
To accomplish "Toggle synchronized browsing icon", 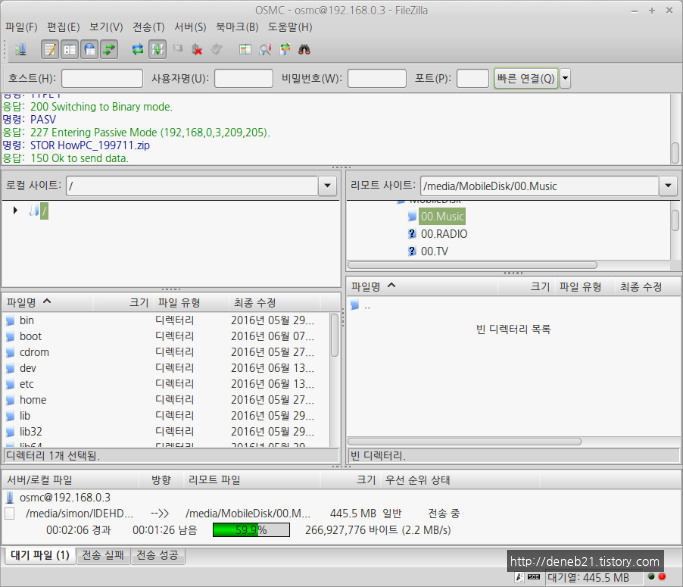I will (285, 49).
